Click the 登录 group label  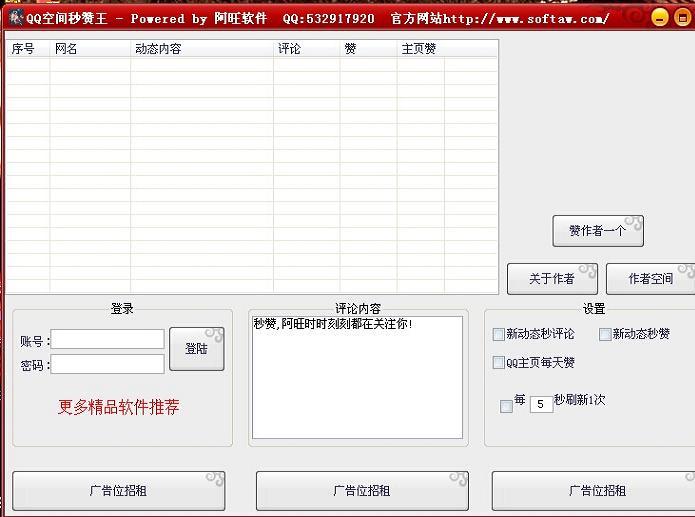click(122, 308)
